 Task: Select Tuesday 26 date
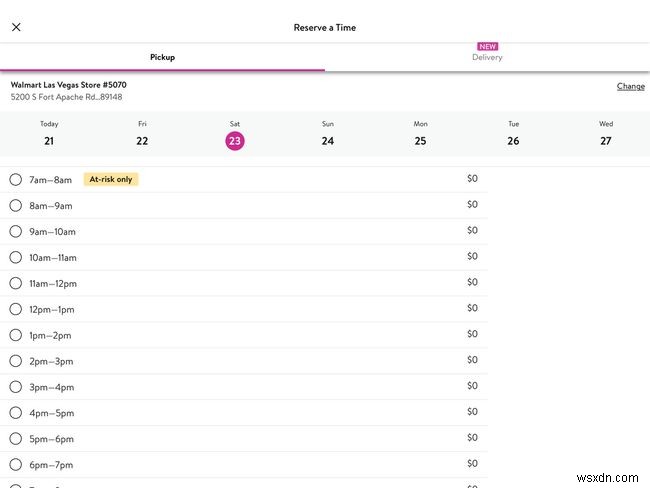[x=513, y=134]
